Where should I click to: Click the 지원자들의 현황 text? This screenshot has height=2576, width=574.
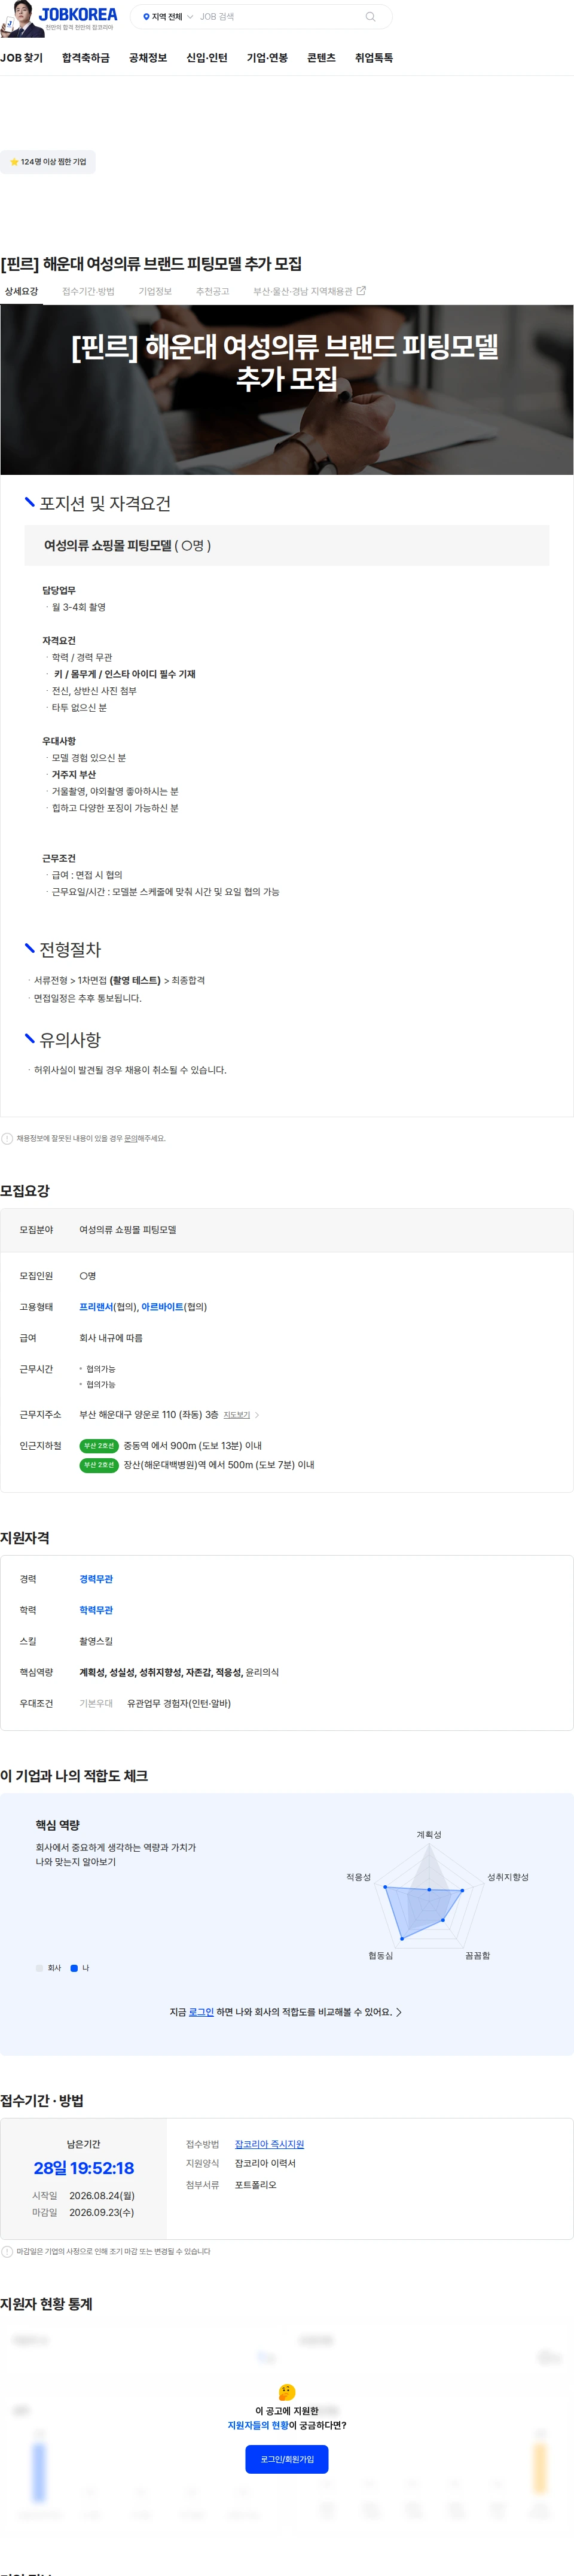tap(258, 2425)
